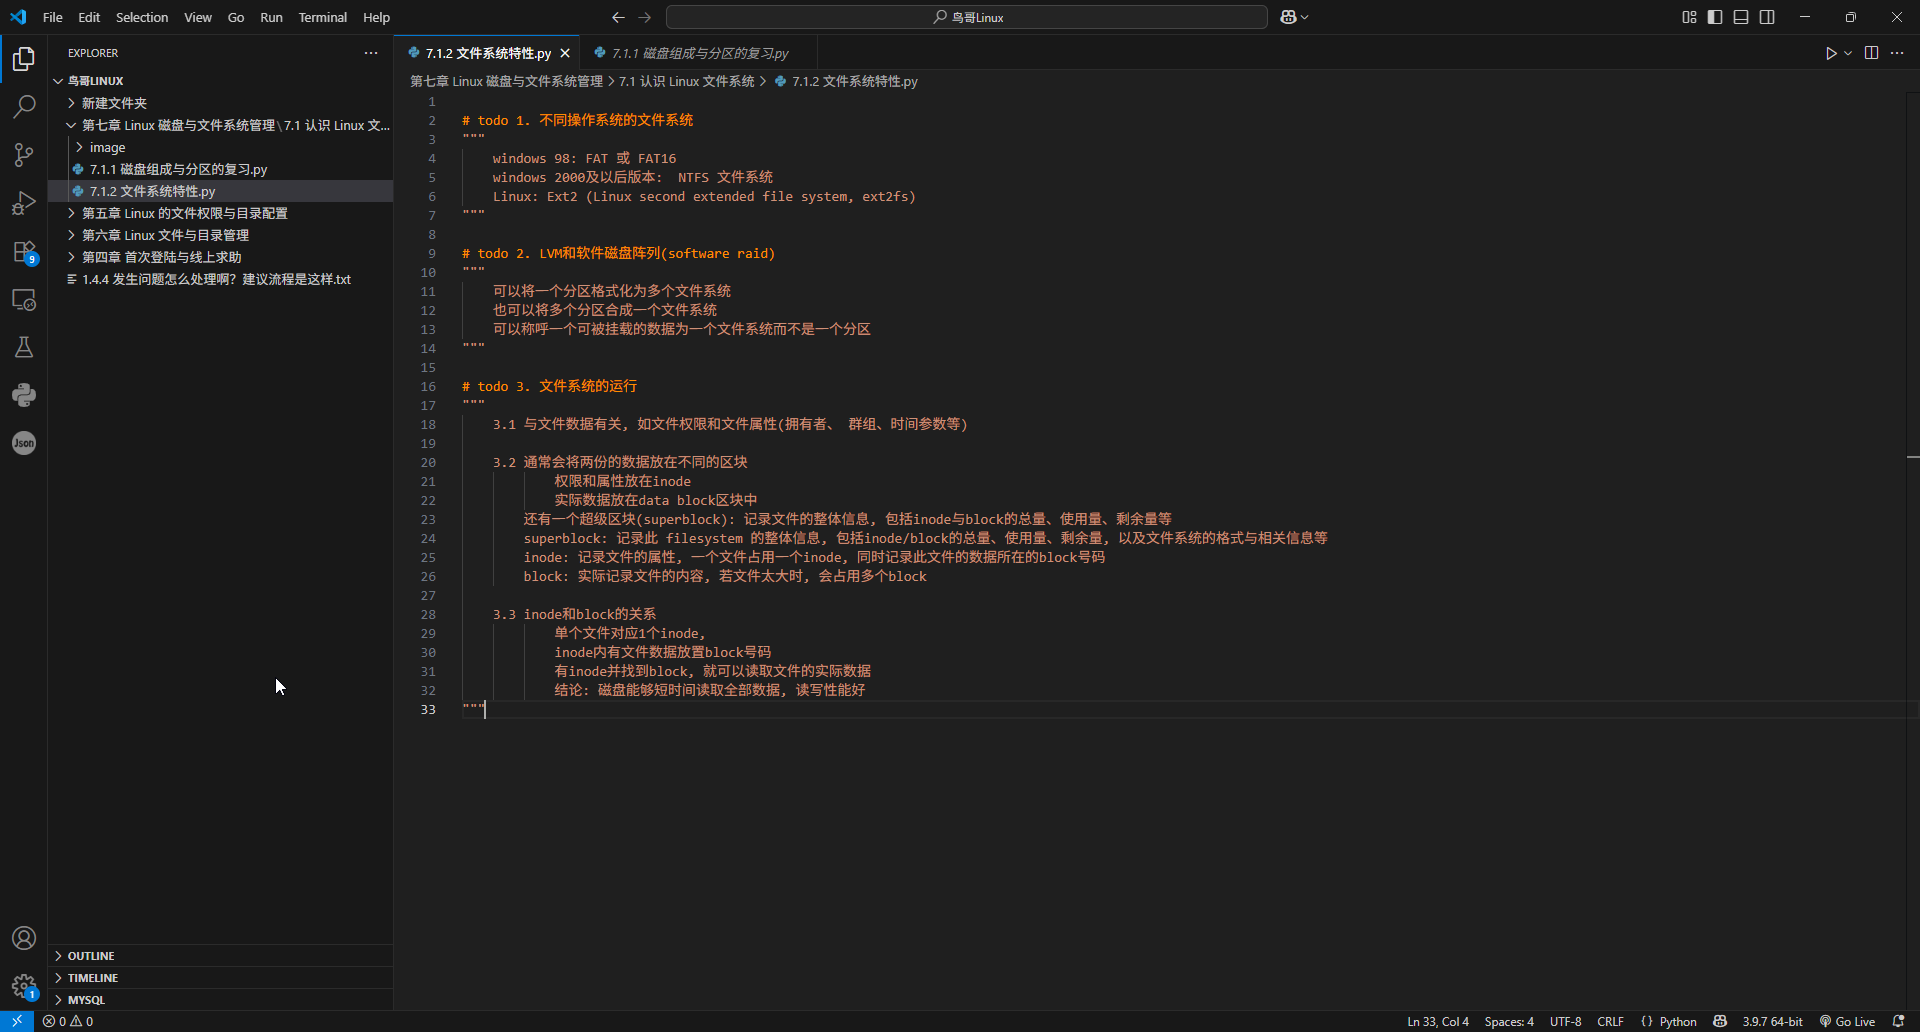Open Remote Explorer view
The image size is (1920, 1032).
point(24,299)
